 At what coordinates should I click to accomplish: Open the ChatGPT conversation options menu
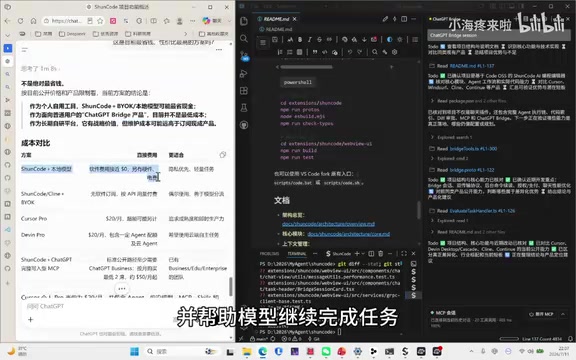click(219, 49)
